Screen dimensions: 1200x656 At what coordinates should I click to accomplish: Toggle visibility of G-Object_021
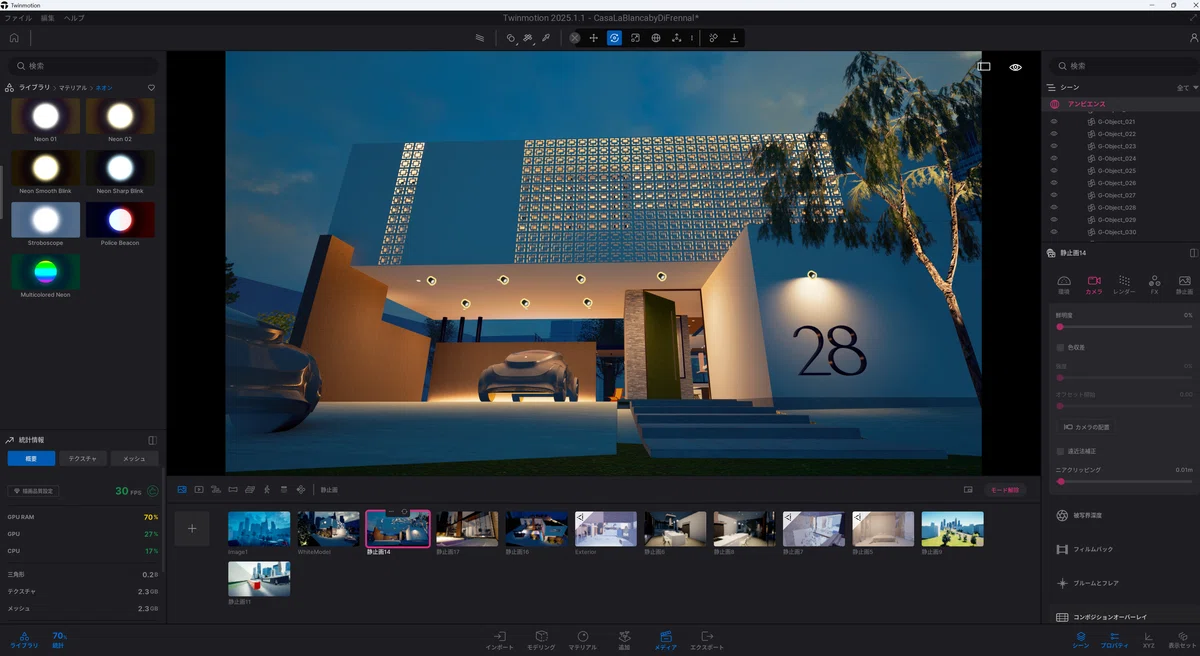coord(1054,122)
